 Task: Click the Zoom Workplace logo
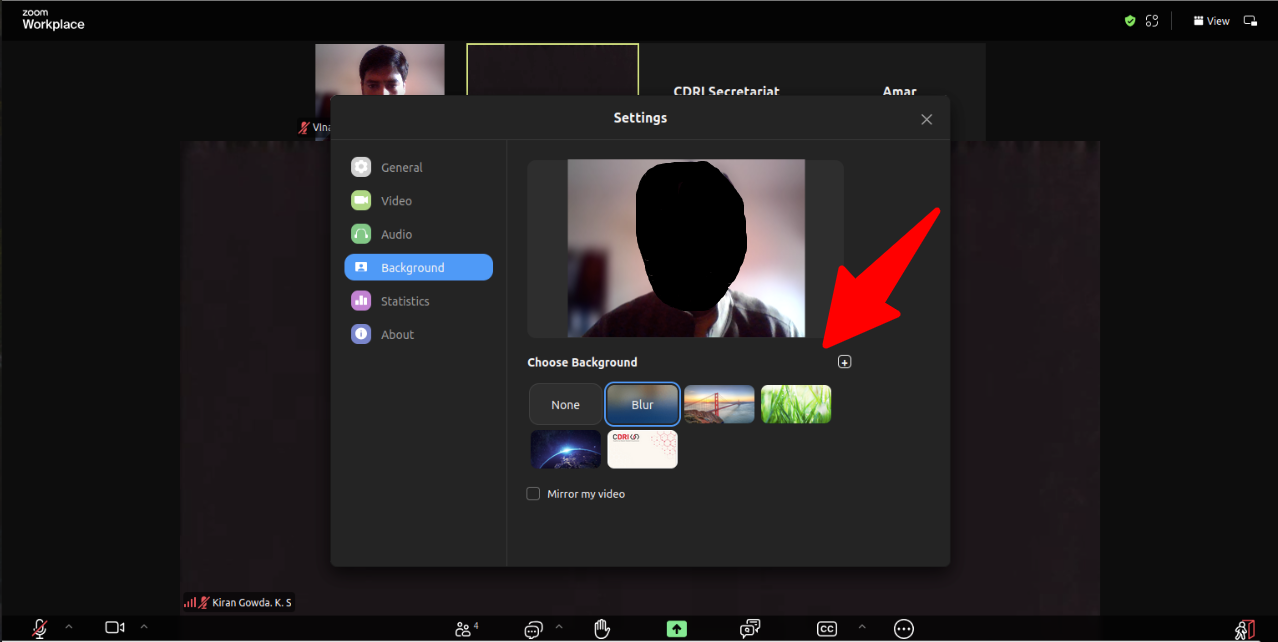(x=53, y=20)
